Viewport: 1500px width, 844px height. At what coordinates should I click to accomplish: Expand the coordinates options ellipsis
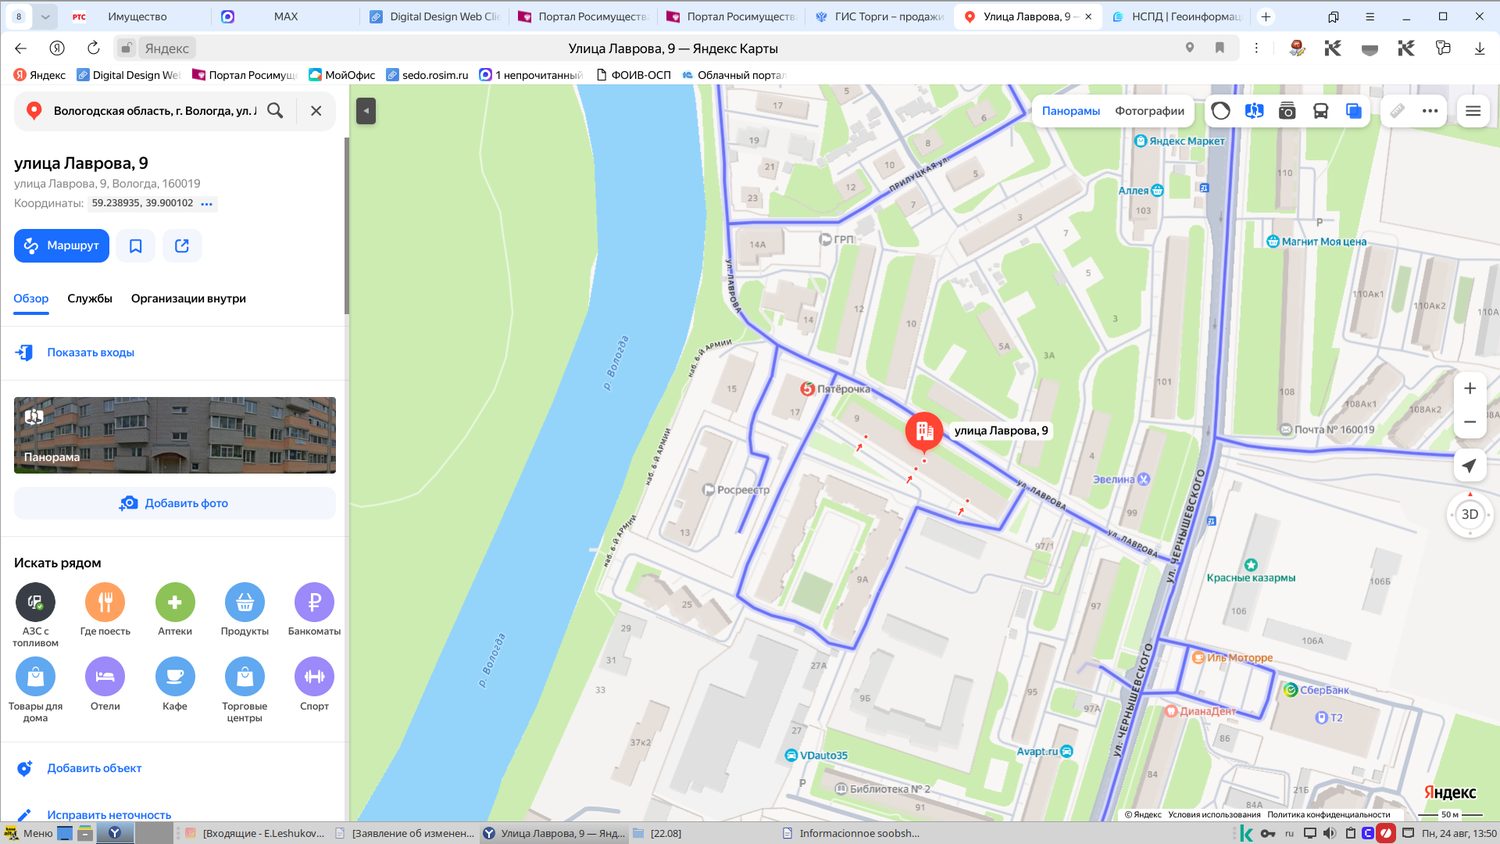207,203
